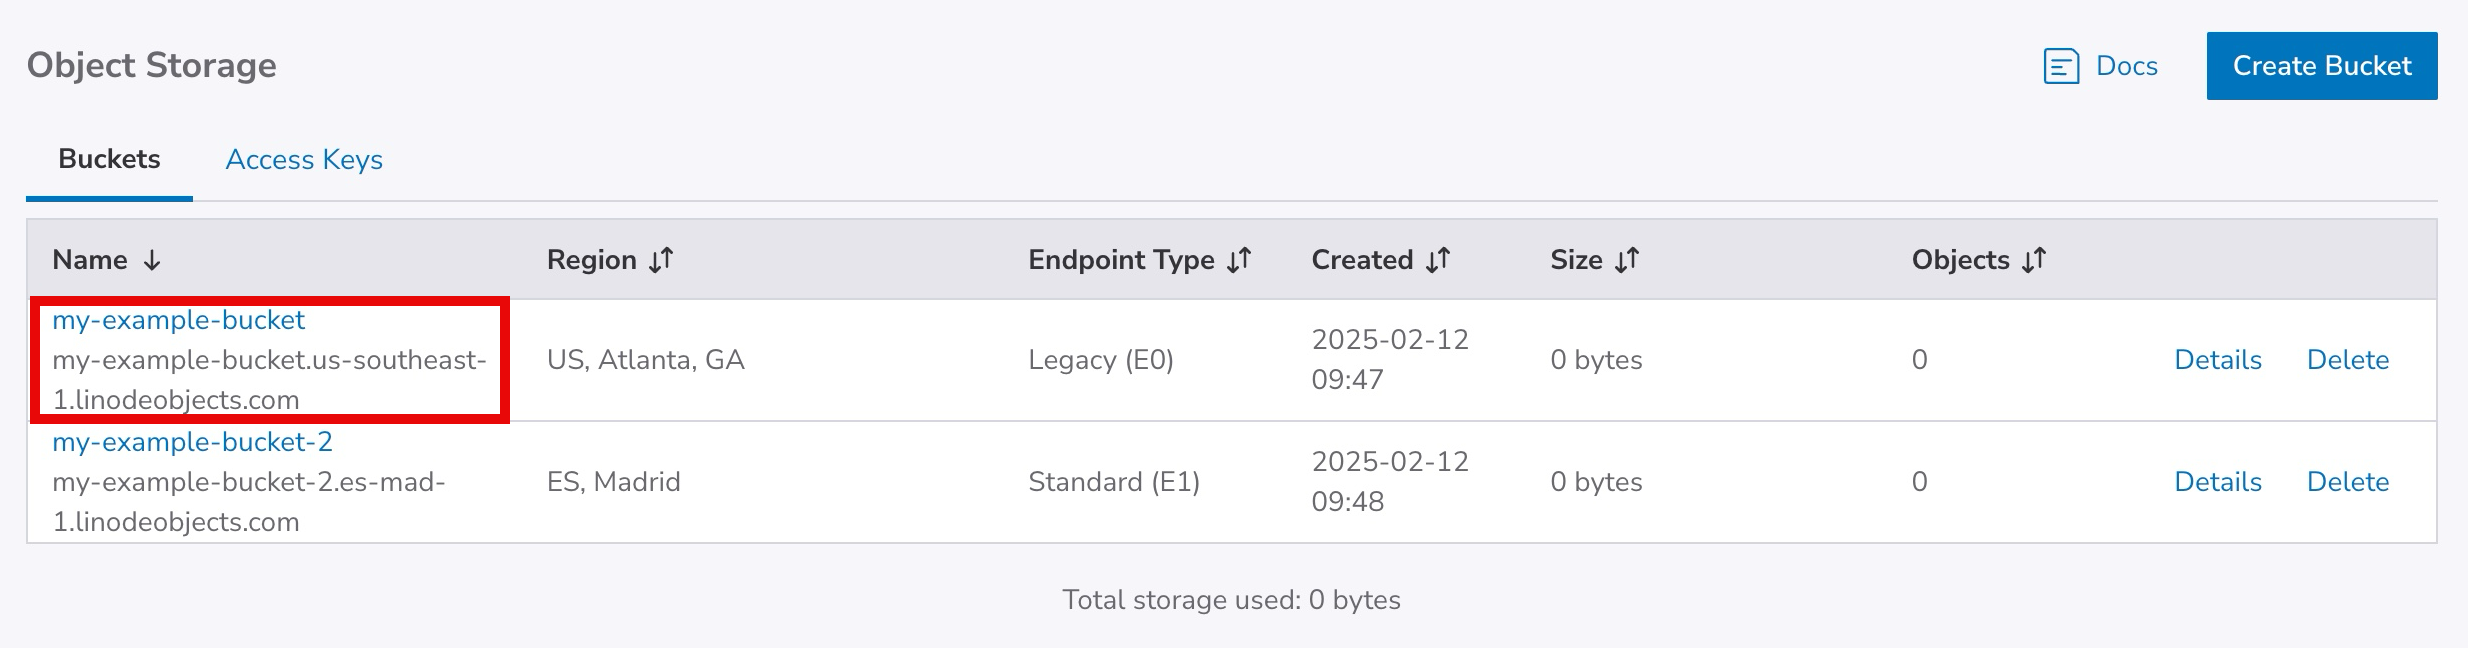Click the Objects sort arrows icon

[2034, 261]
